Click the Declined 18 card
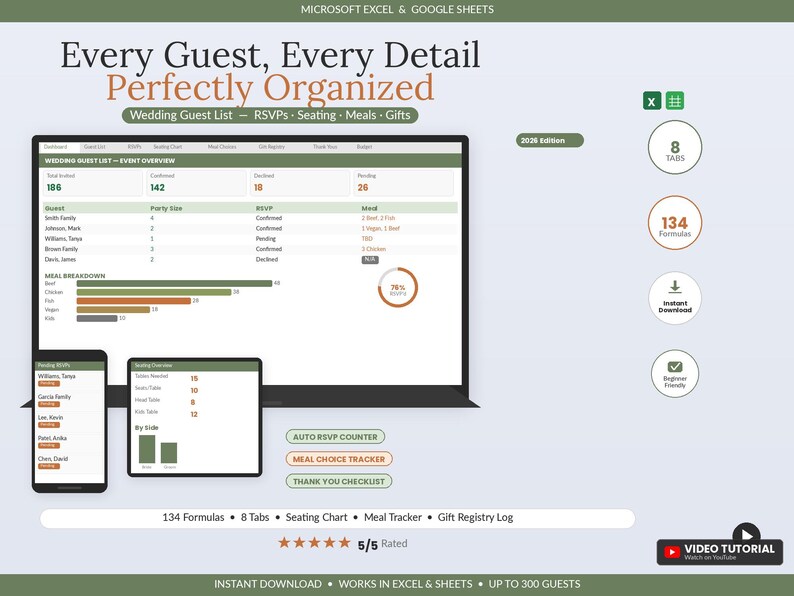 point(300,183)
